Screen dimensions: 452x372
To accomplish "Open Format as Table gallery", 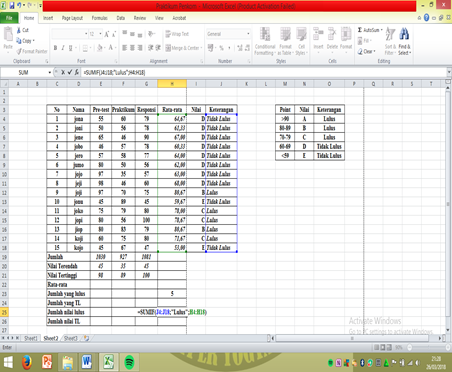I will [285, 41].
